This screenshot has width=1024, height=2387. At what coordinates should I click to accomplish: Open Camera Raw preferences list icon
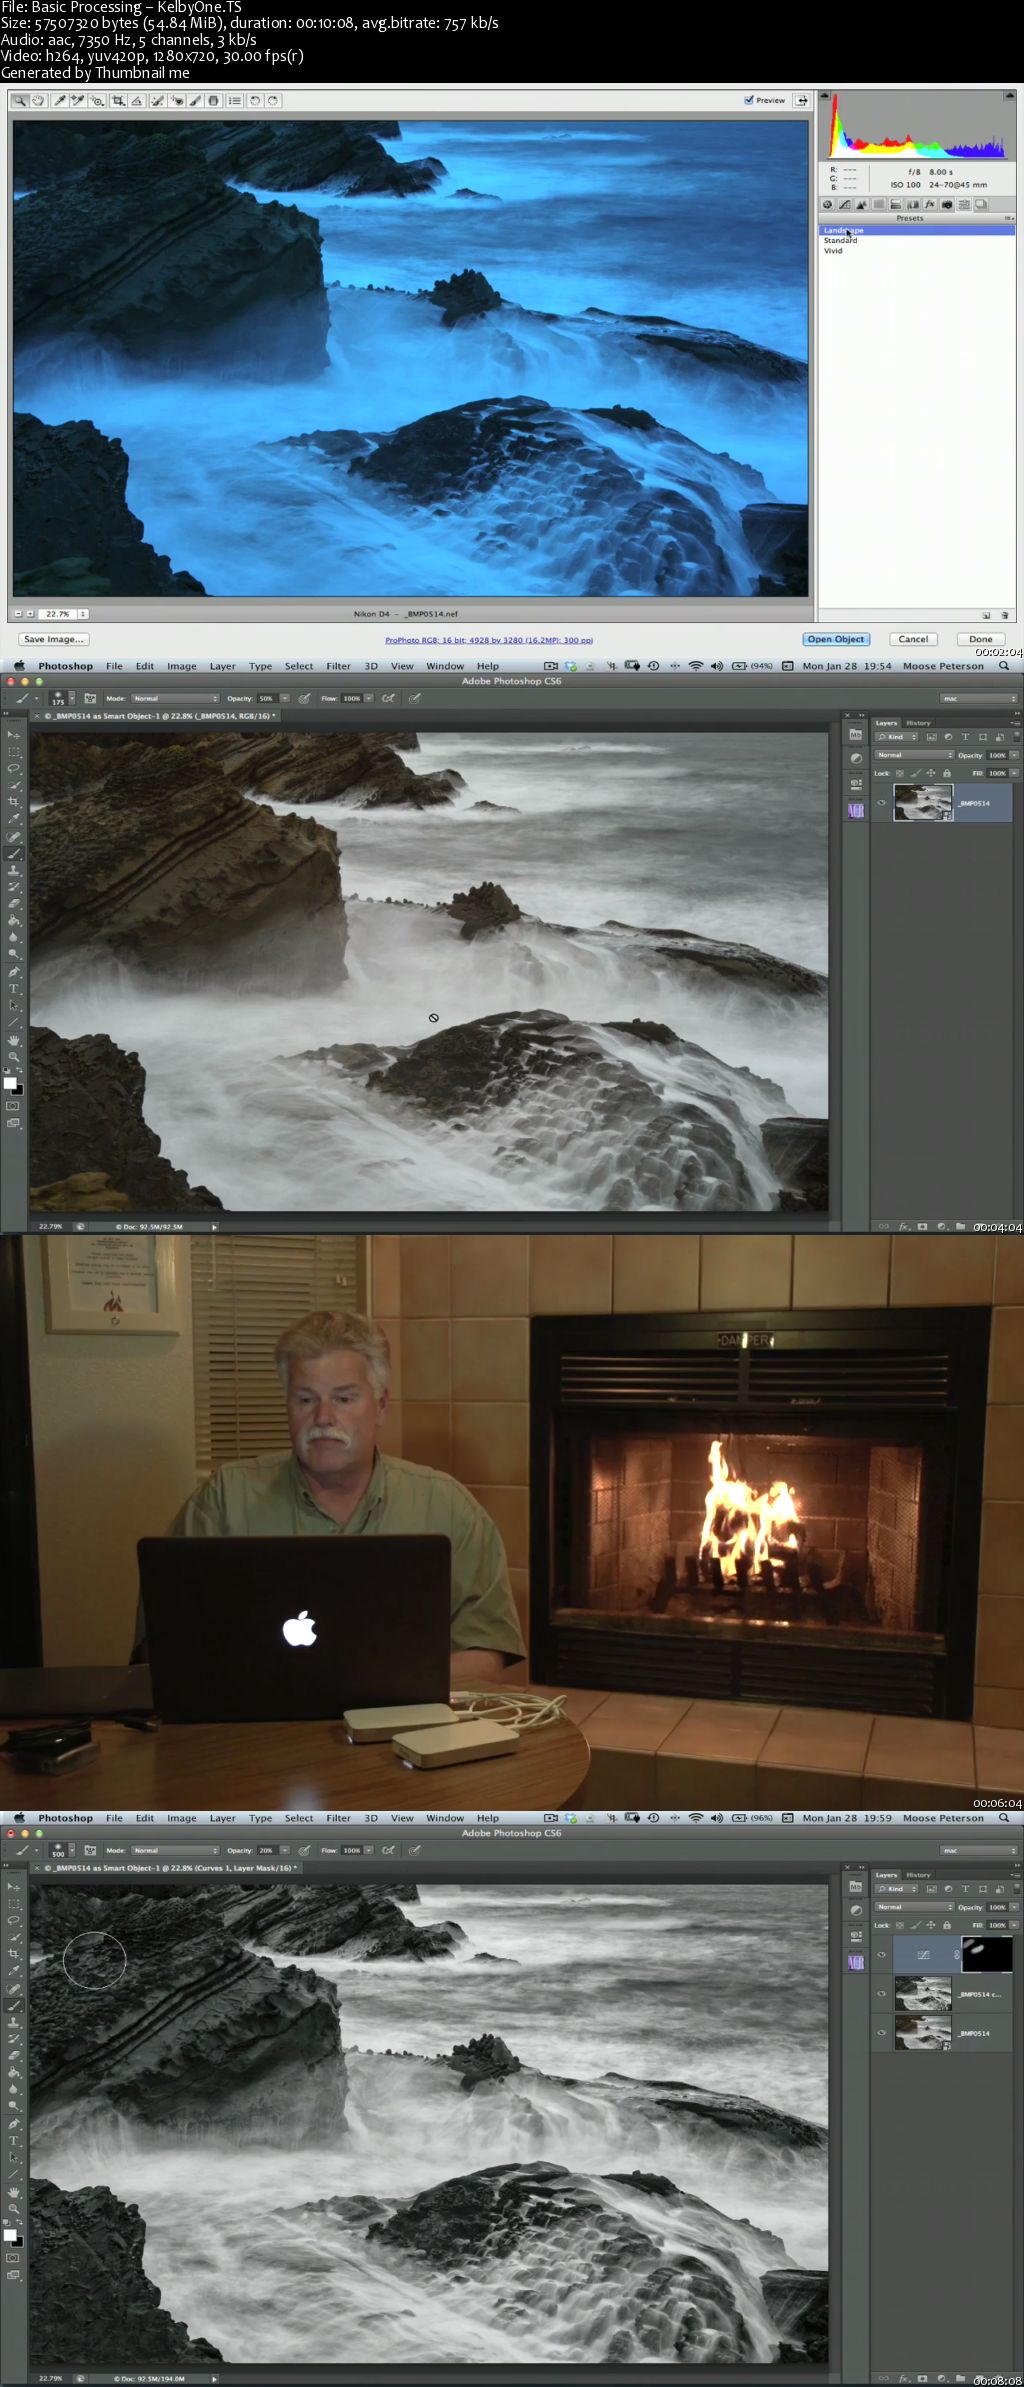[x=234, y=101]
